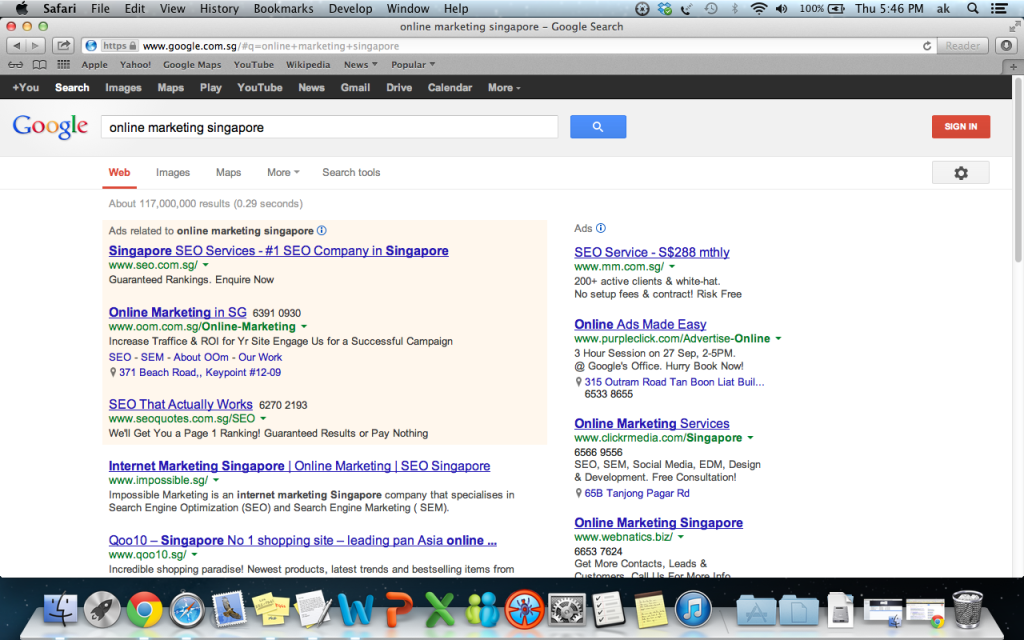Click the Safari address bar URL

coord(270,46)
